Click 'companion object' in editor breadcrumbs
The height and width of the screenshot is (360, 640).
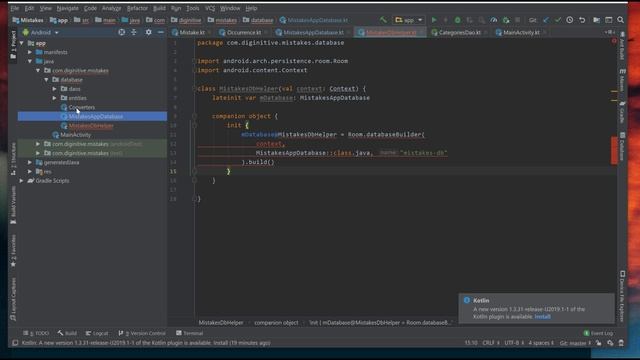276,322
